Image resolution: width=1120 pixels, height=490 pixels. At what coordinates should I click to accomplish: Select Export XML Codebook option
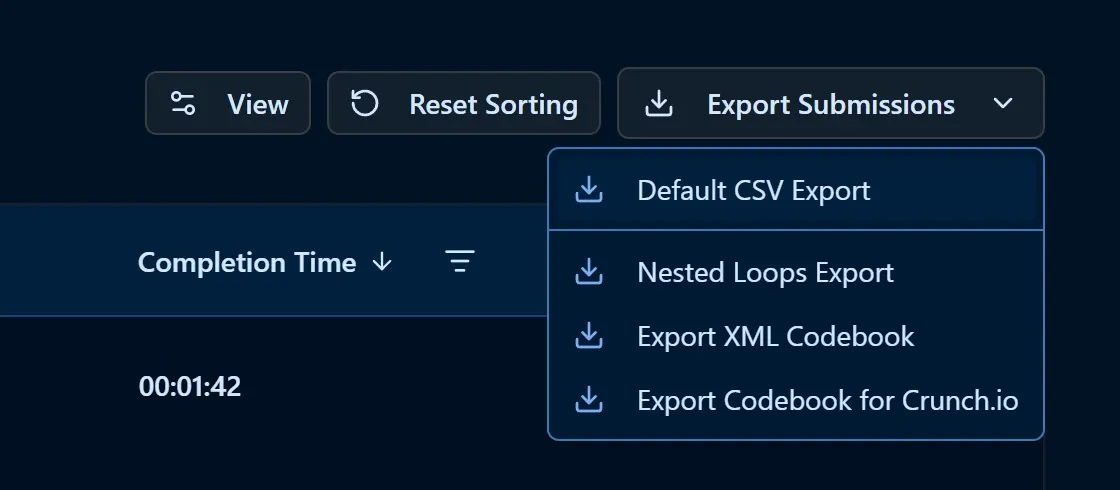pos(796,336)
